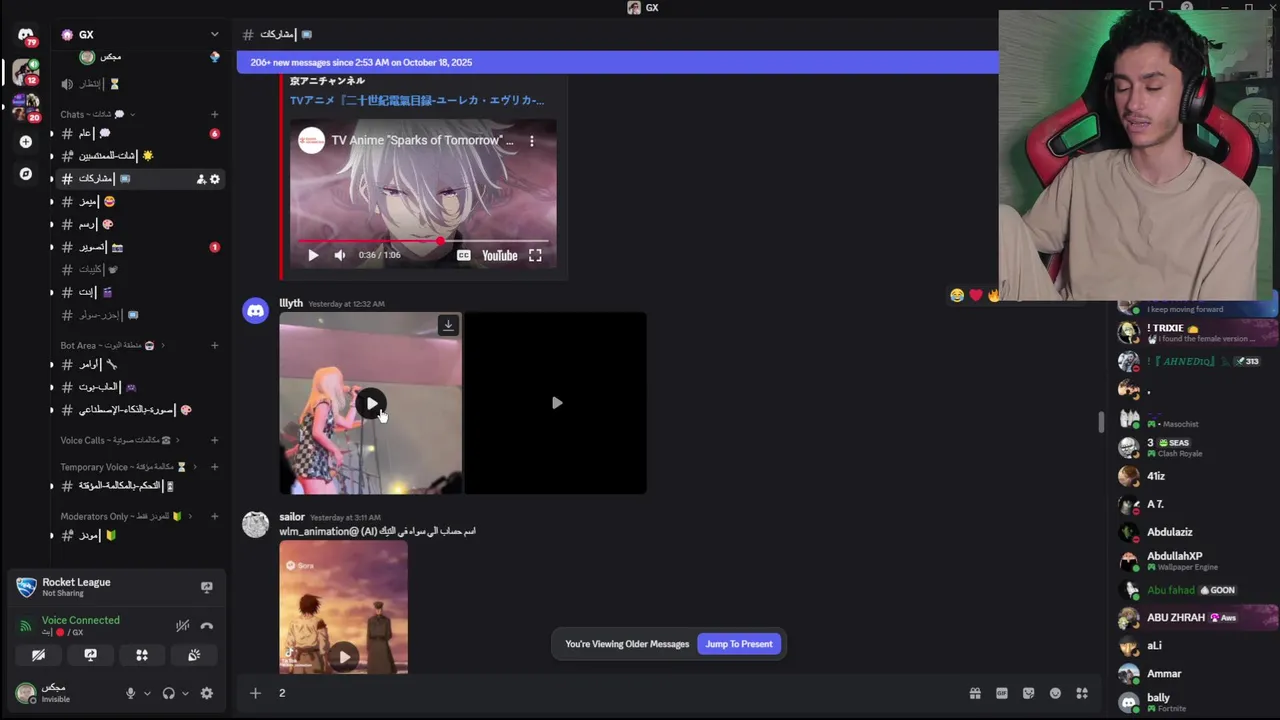Screen dimensions: 1280x720
Task: Open GX server header dropdown
Action: coord(214,35)
